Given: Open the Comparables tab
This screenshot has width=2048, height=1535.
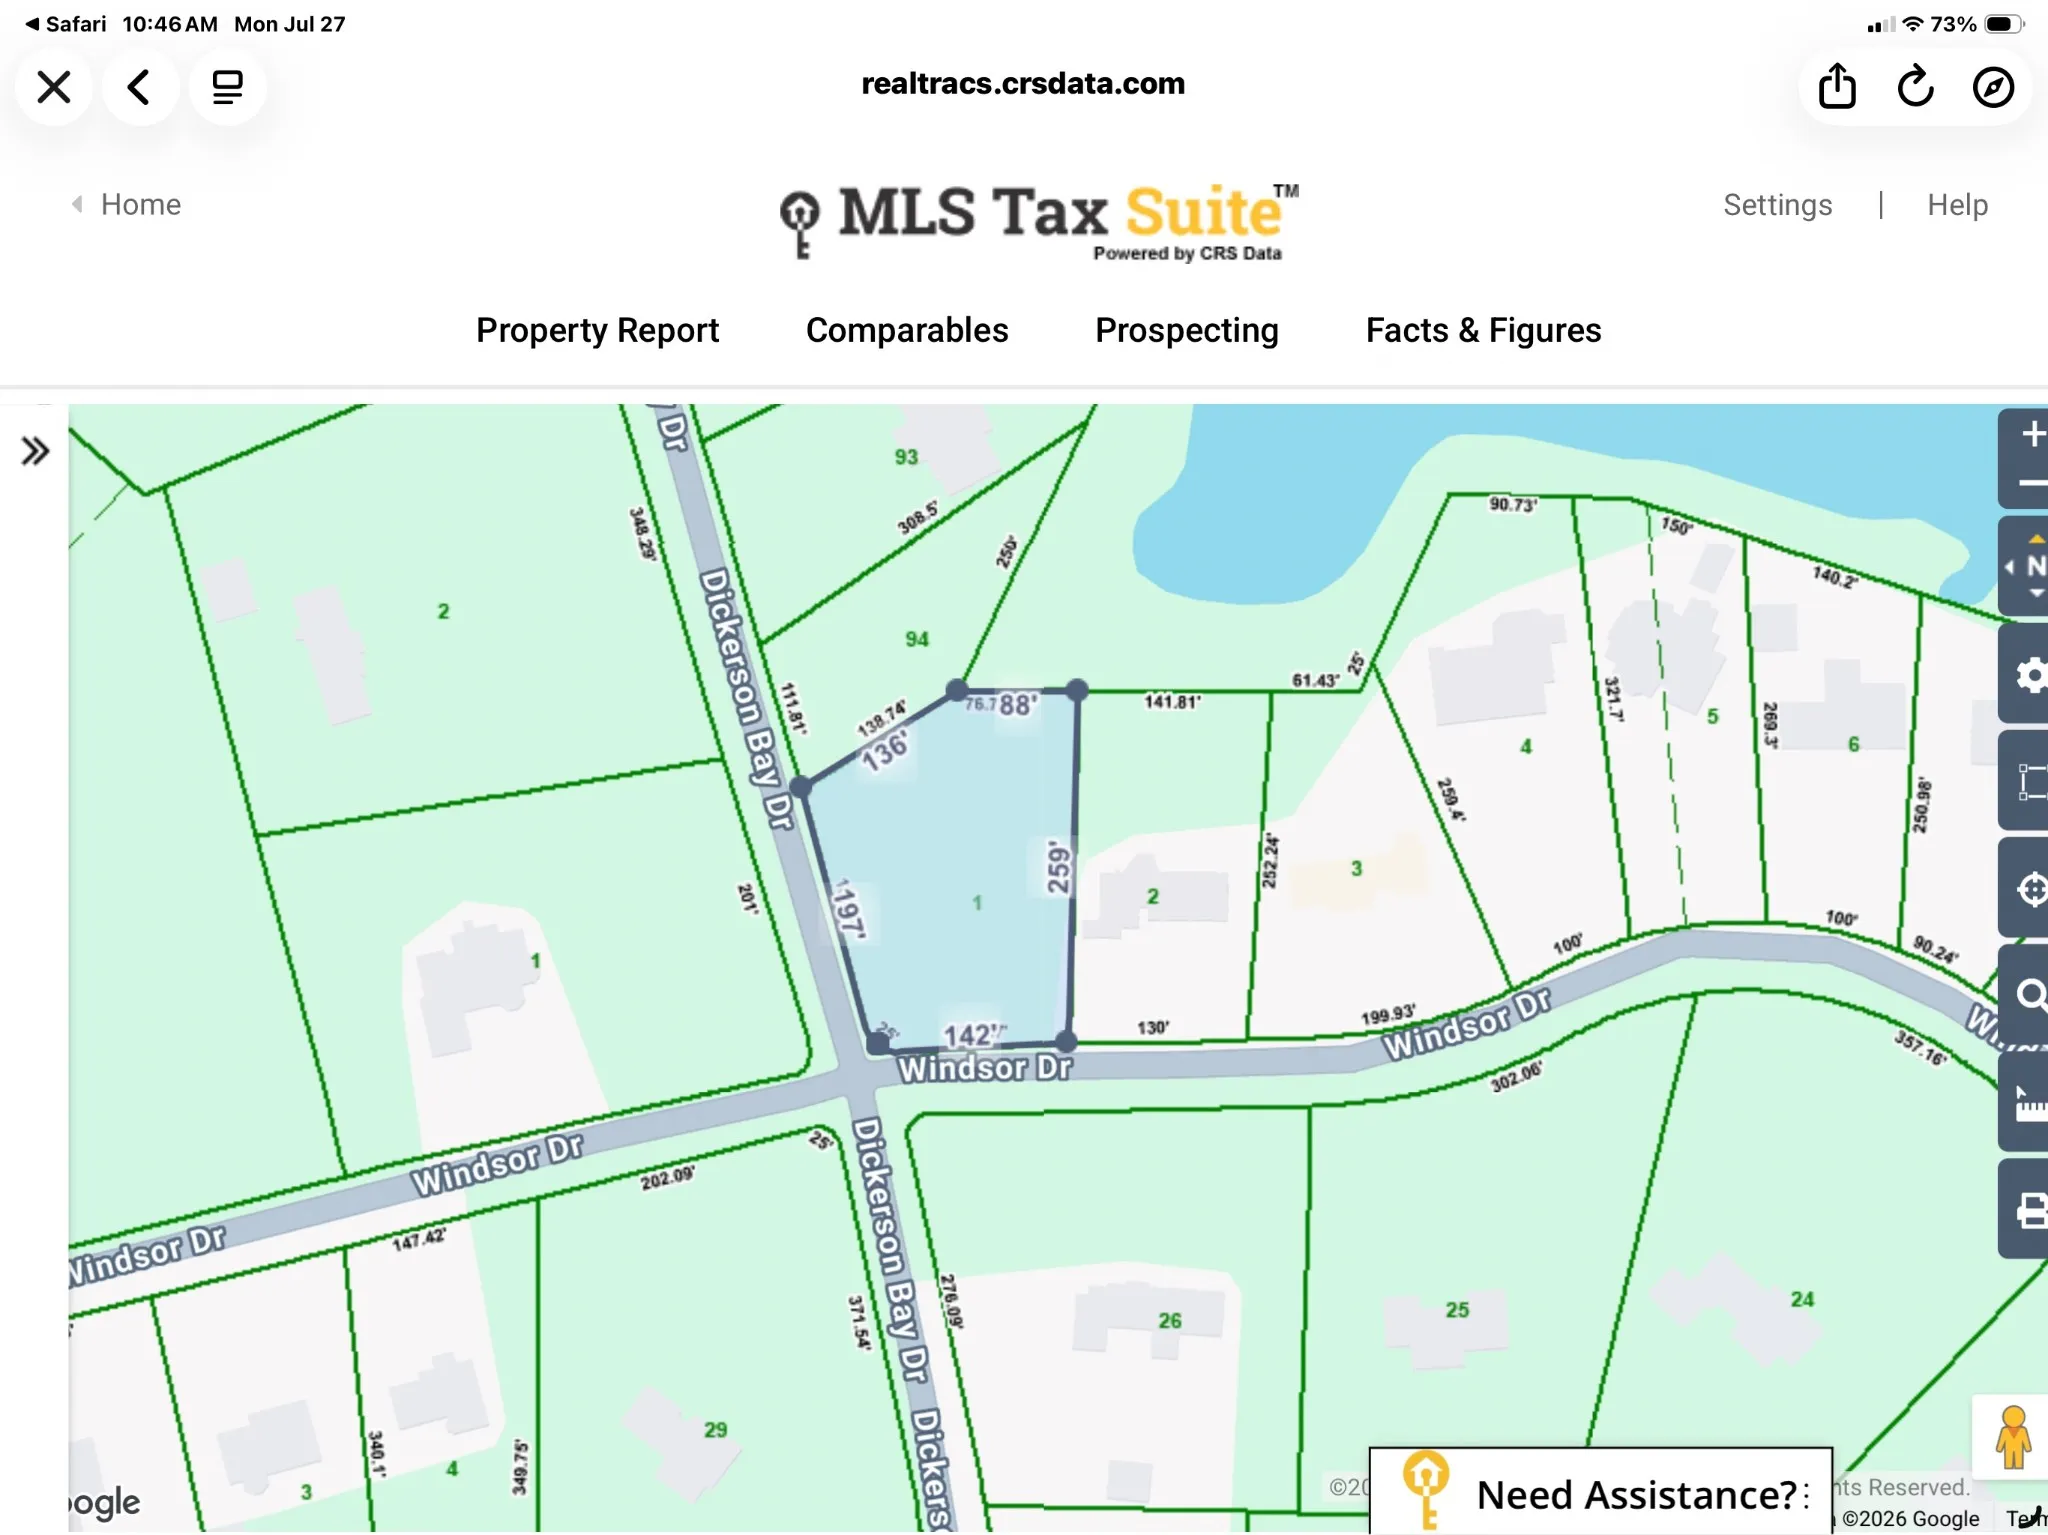Looking at the screenshot, I should (x=907, y=330).
